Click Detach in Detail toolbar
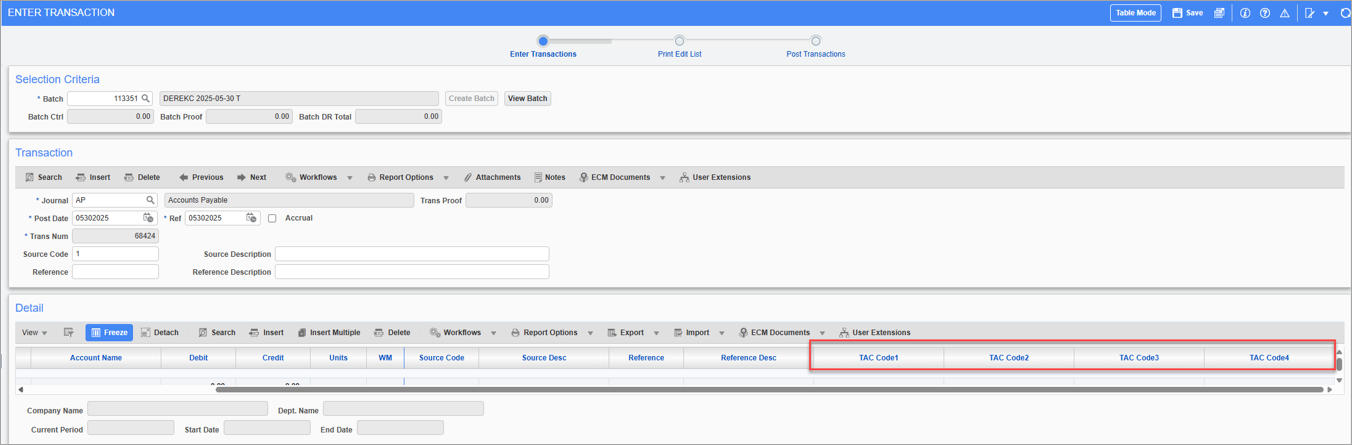Image resolution: width=1352 pixels, height=445 pixels. tap(160, 333)
